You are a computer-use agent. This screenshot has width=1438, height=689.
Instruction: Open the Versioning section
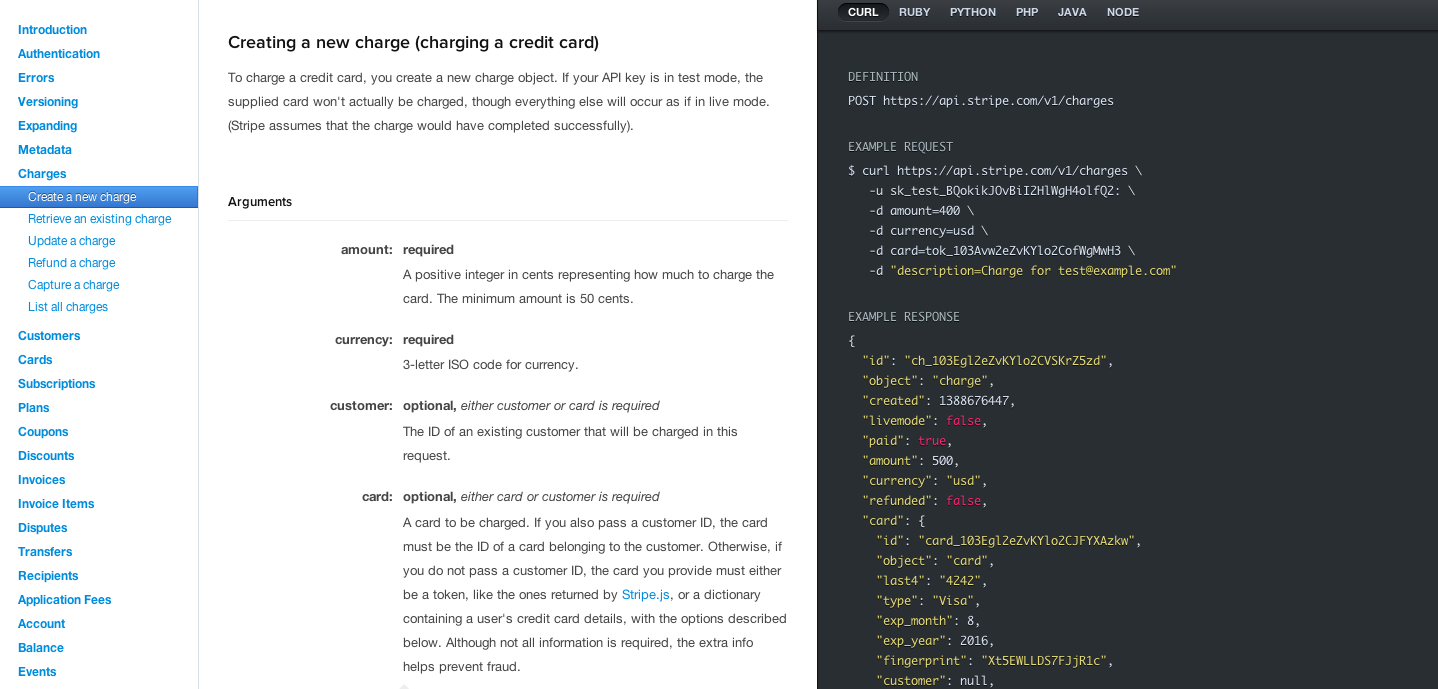coord(47,101)
